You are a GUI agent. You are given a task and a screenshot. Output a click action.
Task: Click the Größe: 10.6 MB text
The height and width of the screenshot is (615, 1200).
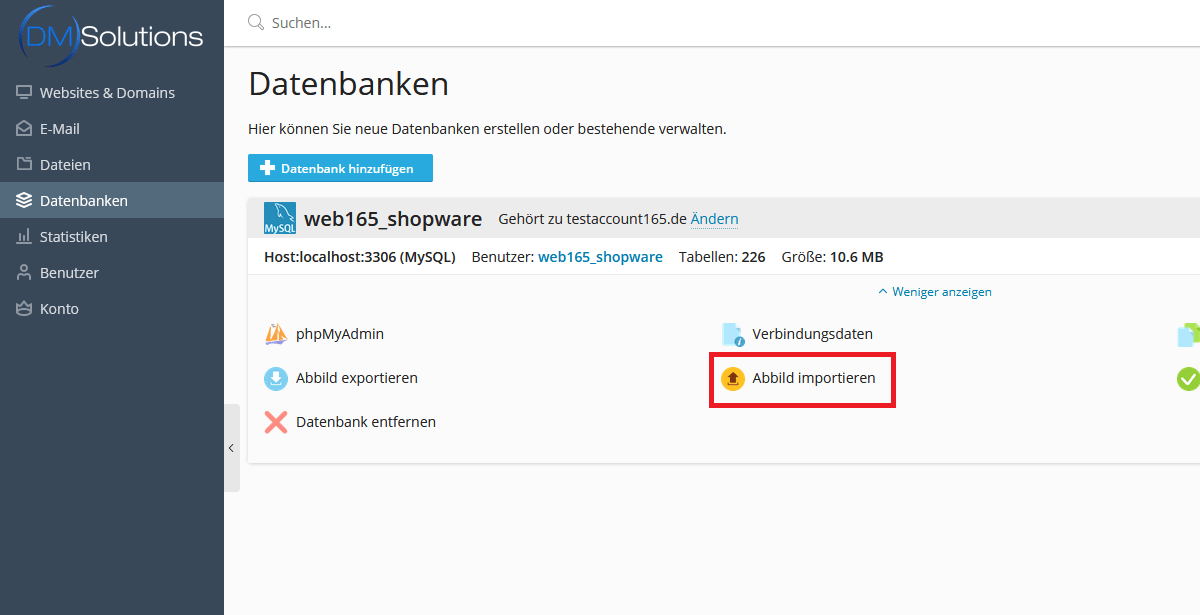pos(833,257)
